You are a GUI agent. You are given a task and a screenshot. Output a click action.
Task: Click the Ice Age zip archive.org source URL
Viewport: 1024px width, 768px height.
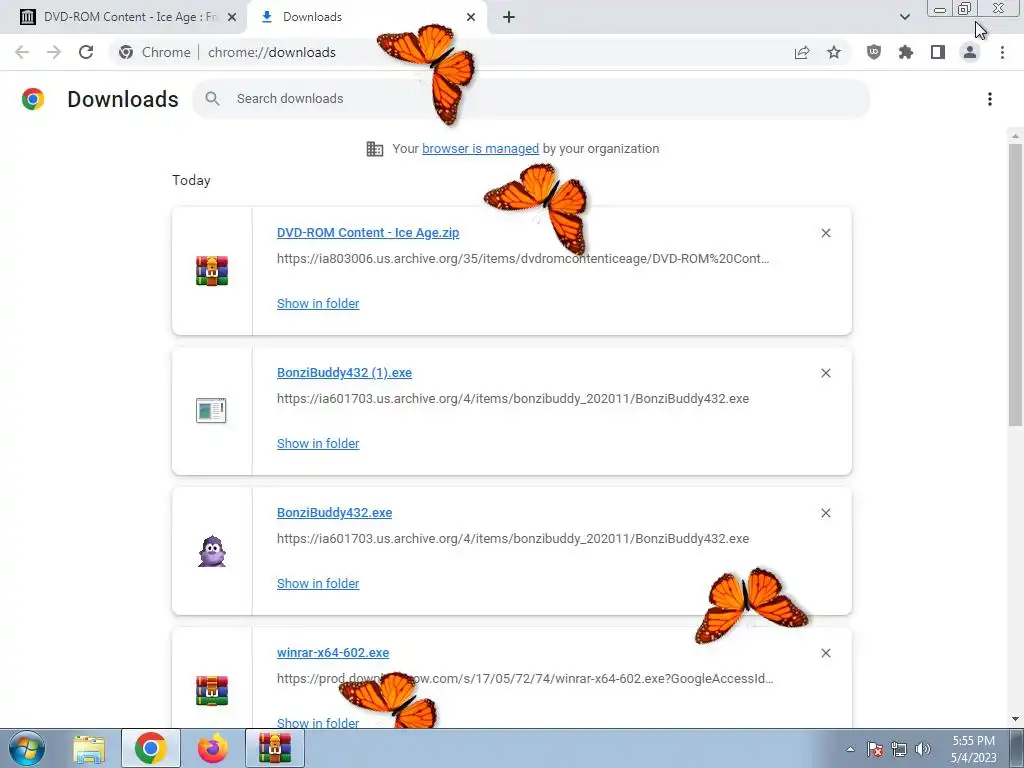tap(523, 259)
